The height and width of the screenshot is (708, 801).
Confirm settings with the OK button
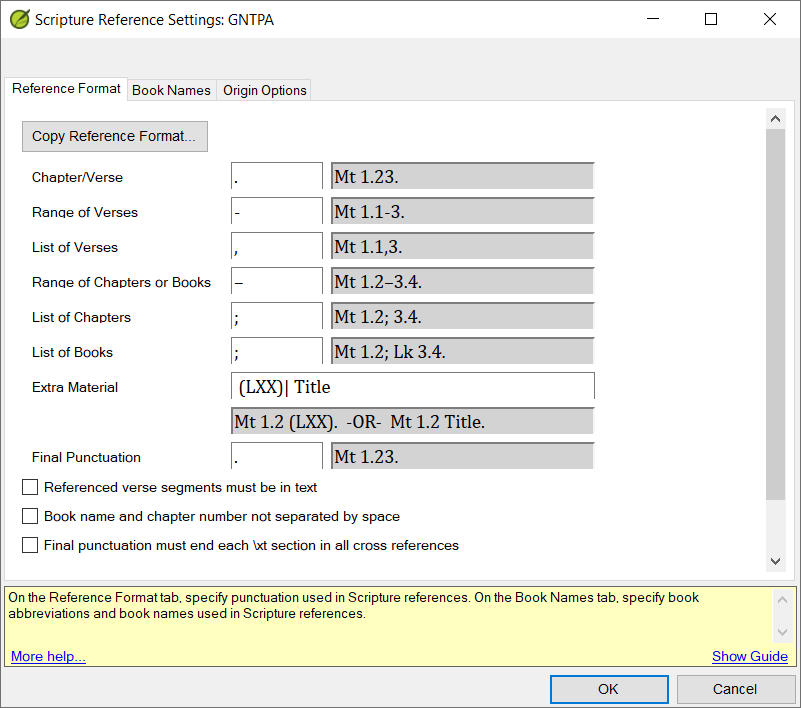[x=609, y=689]
